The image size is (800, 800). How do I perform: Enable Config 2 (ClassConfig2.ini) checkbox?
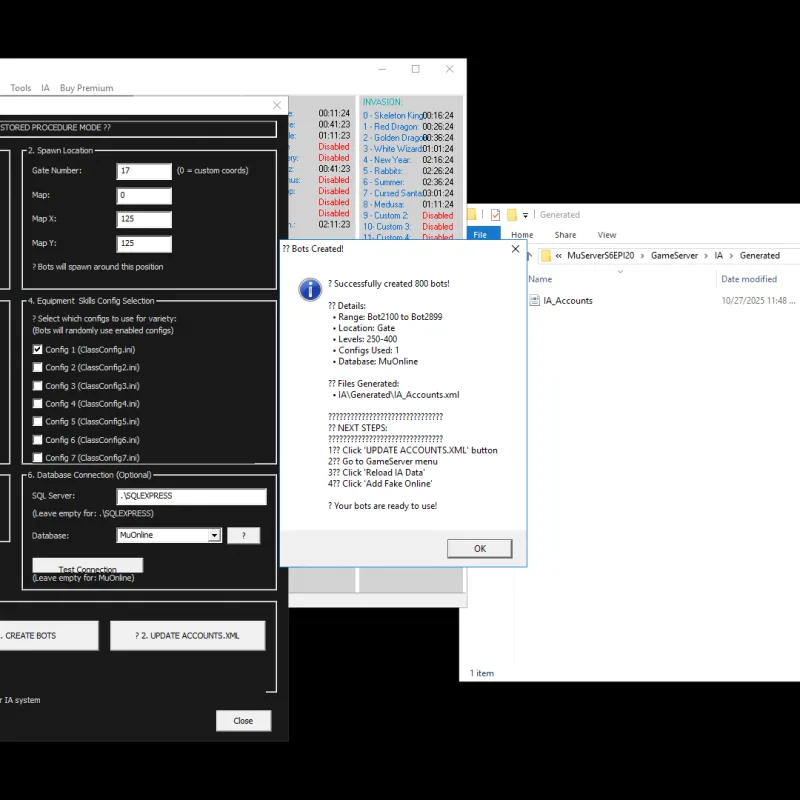tap(37, 367)
